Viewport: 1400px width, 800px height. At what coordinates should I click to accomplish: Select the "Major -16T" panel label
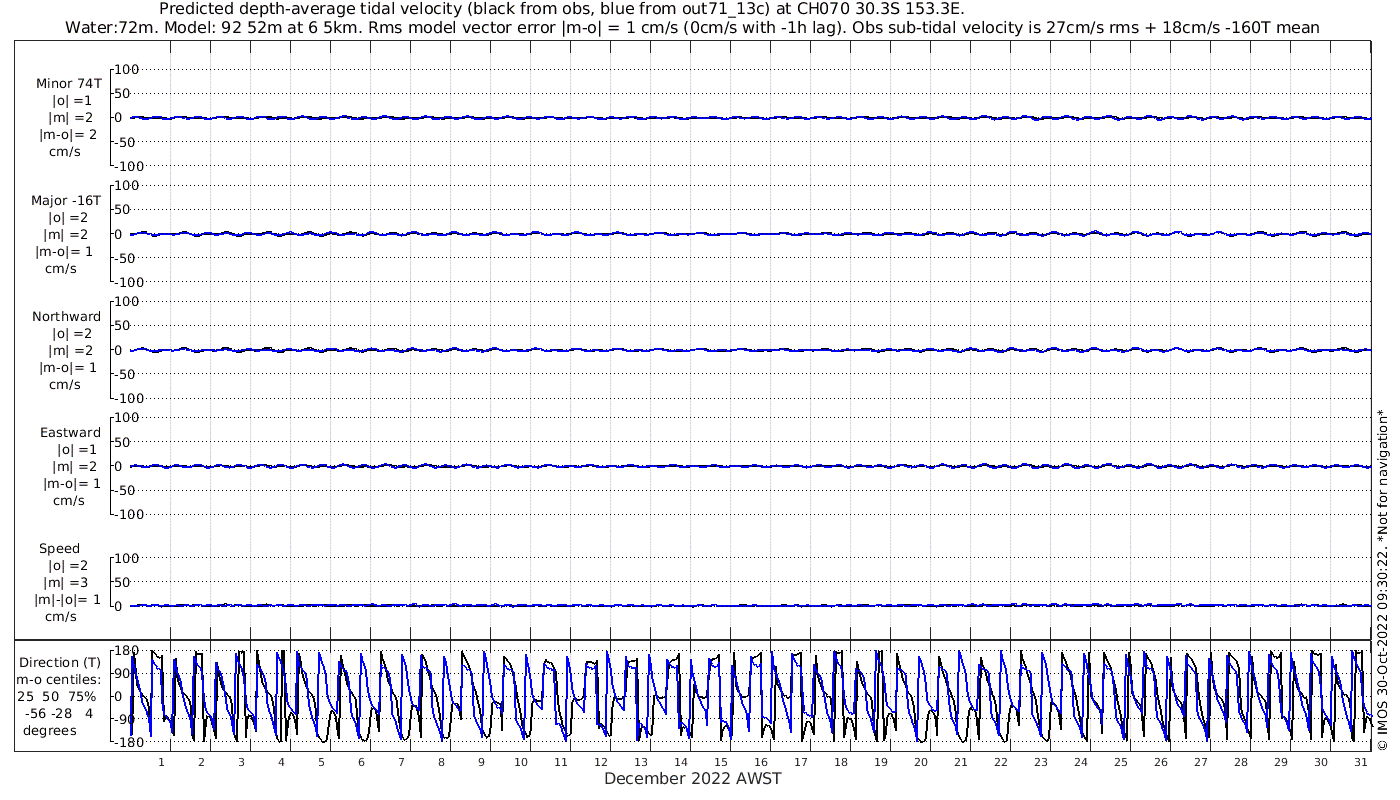pos(66,201)
